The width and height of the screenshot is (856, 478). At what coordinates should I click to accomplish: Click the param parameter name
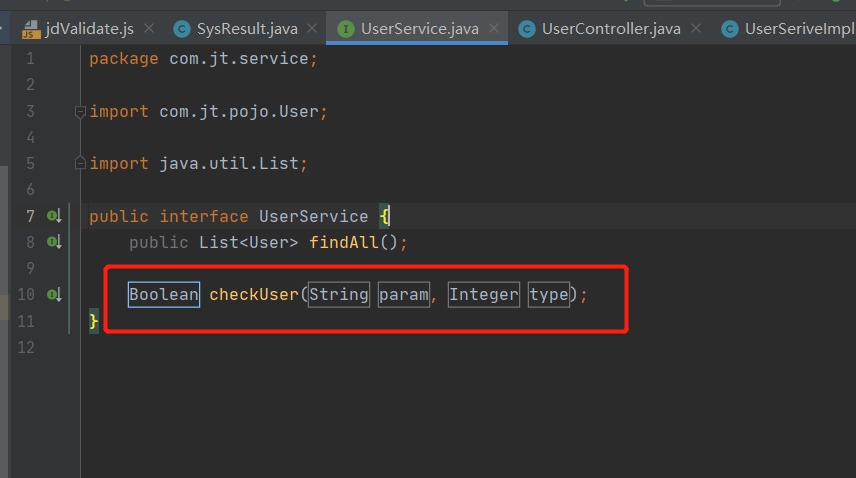404,295
